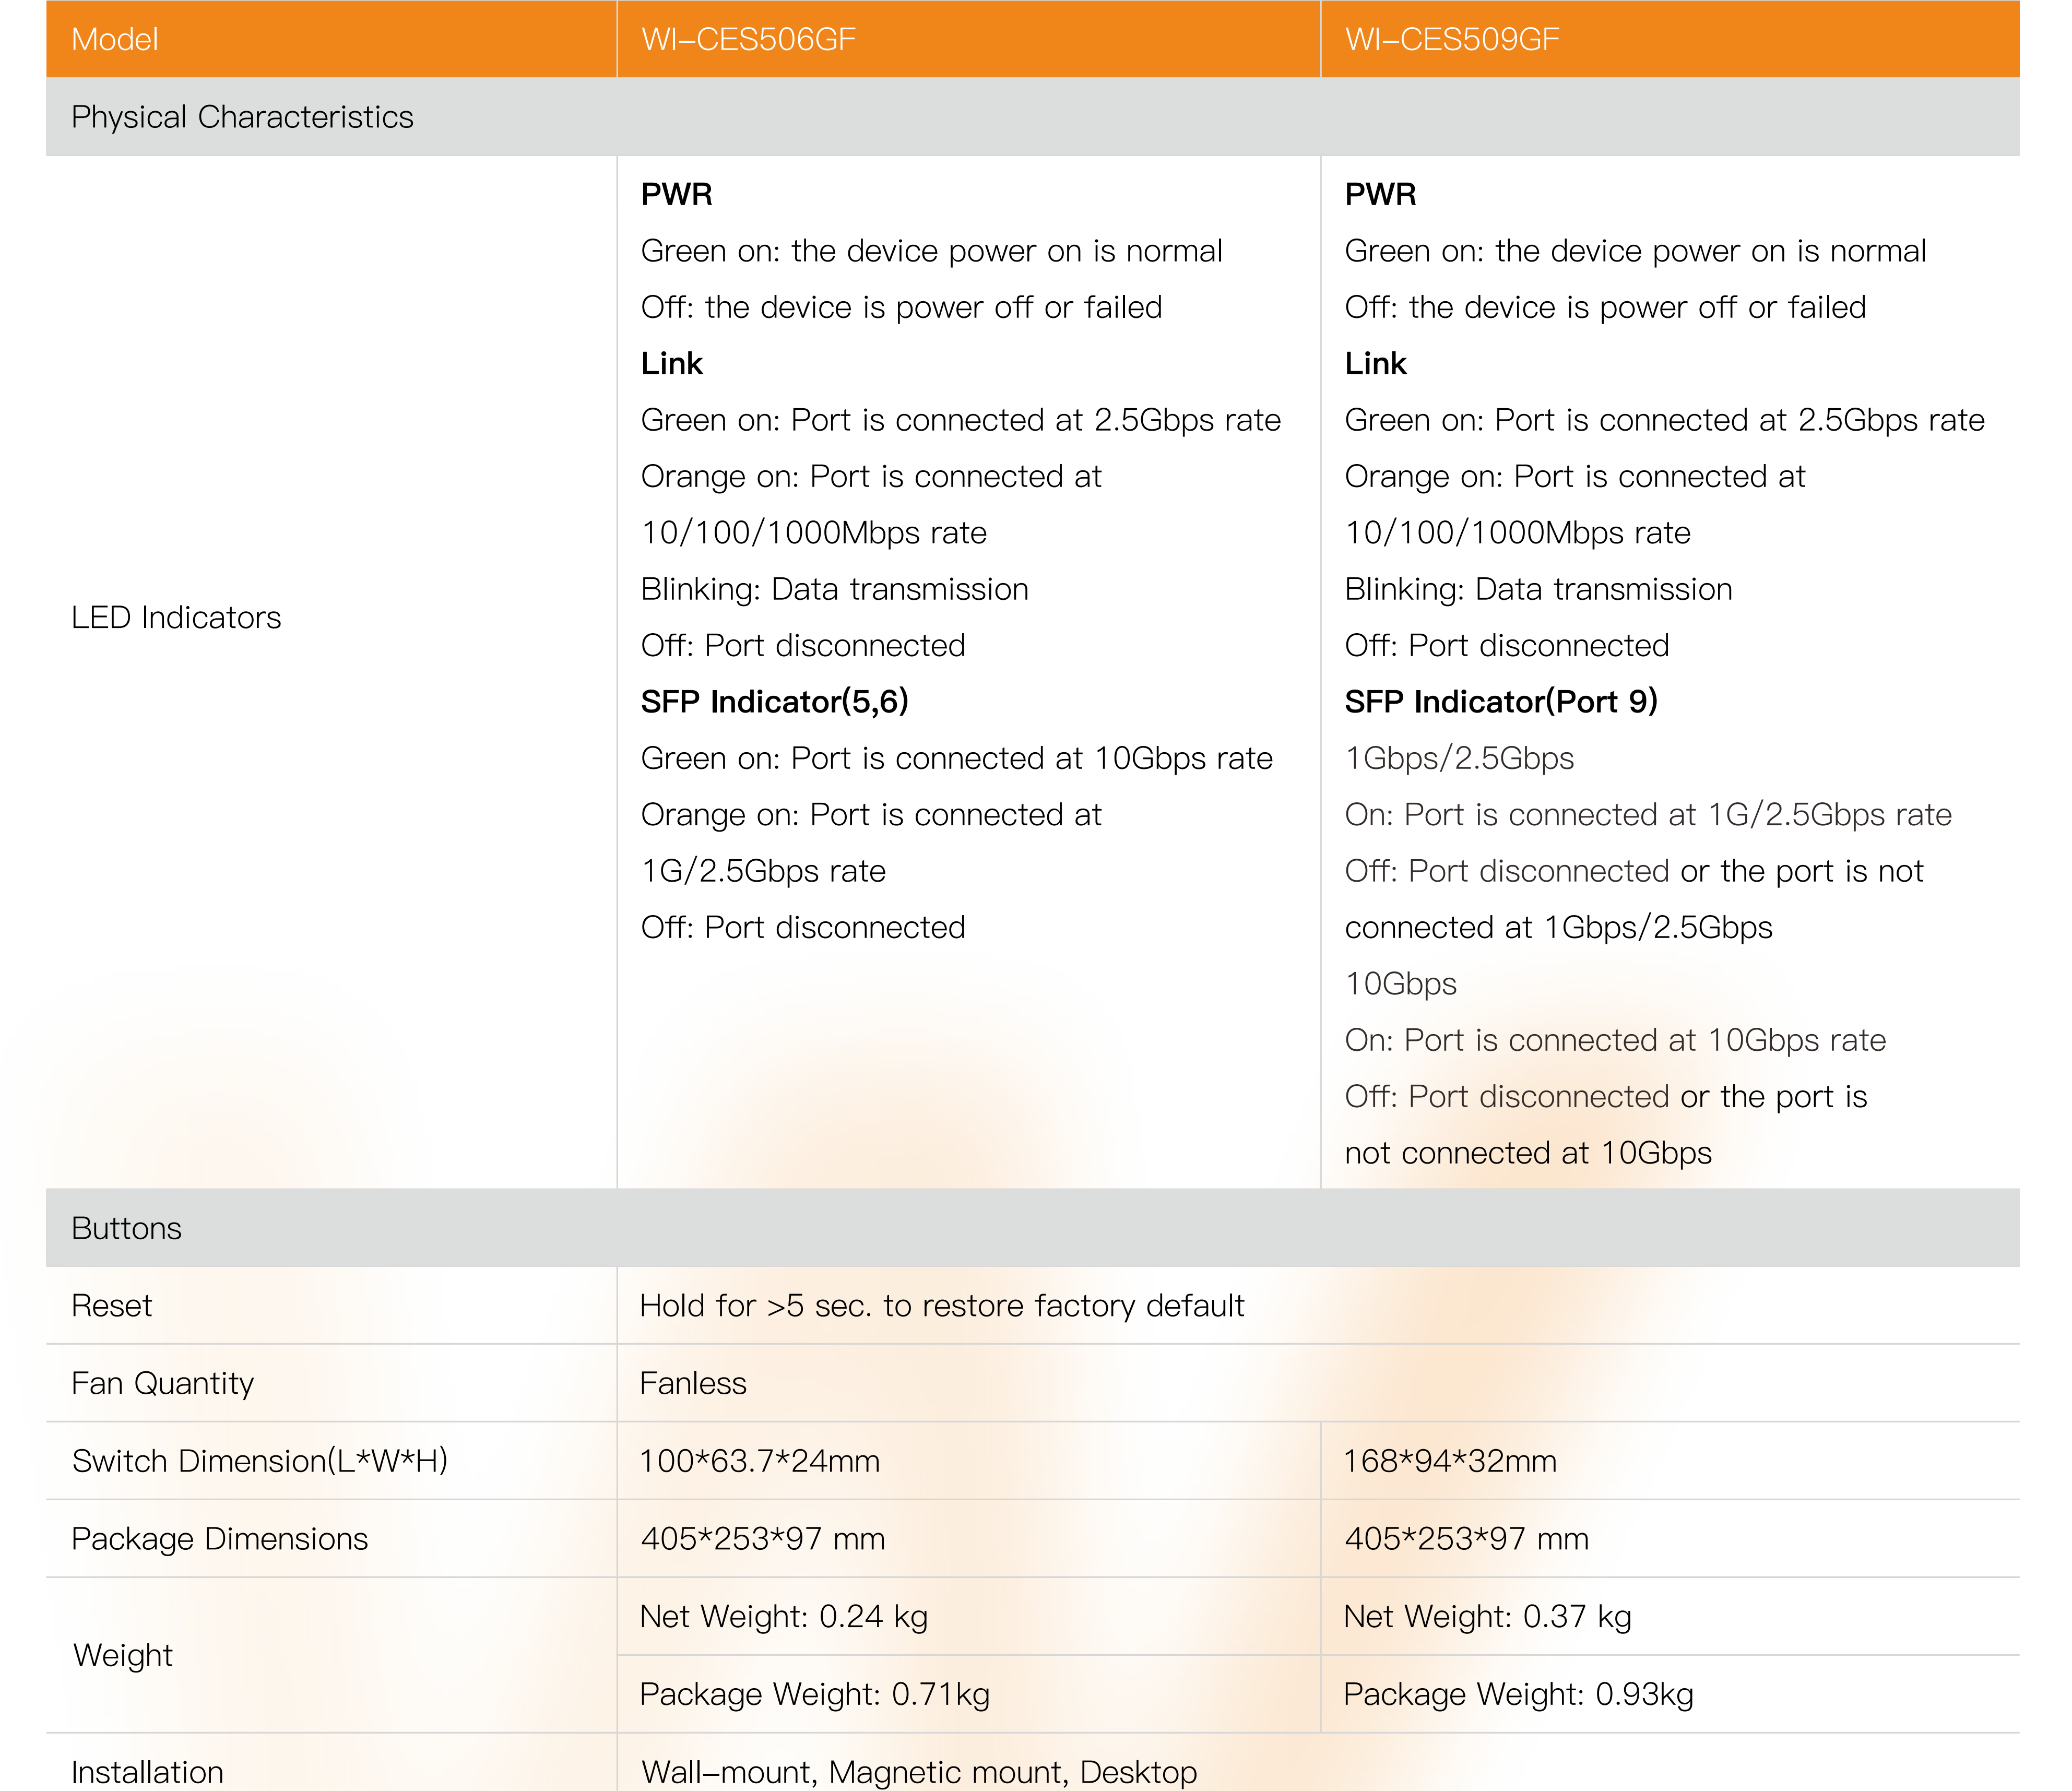The image size is (2072, 1791).
Task: Click the LED Indicators row label
Action: tap(176, 617)
